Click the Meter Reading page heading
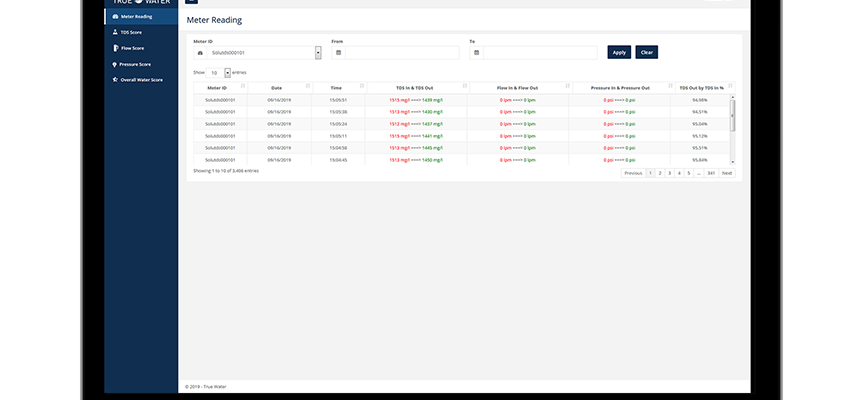Viewport: 863px width, 400px height. (x=214, y=20)
